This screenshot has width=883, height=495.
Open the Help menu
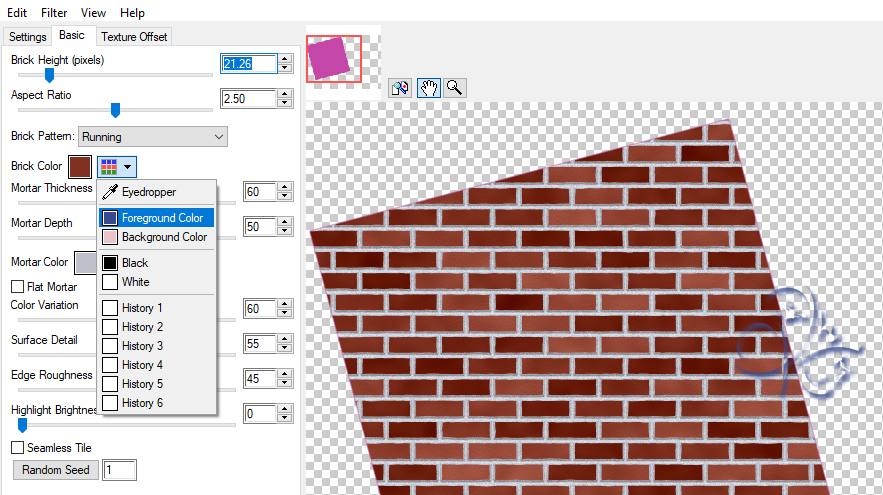132,12
